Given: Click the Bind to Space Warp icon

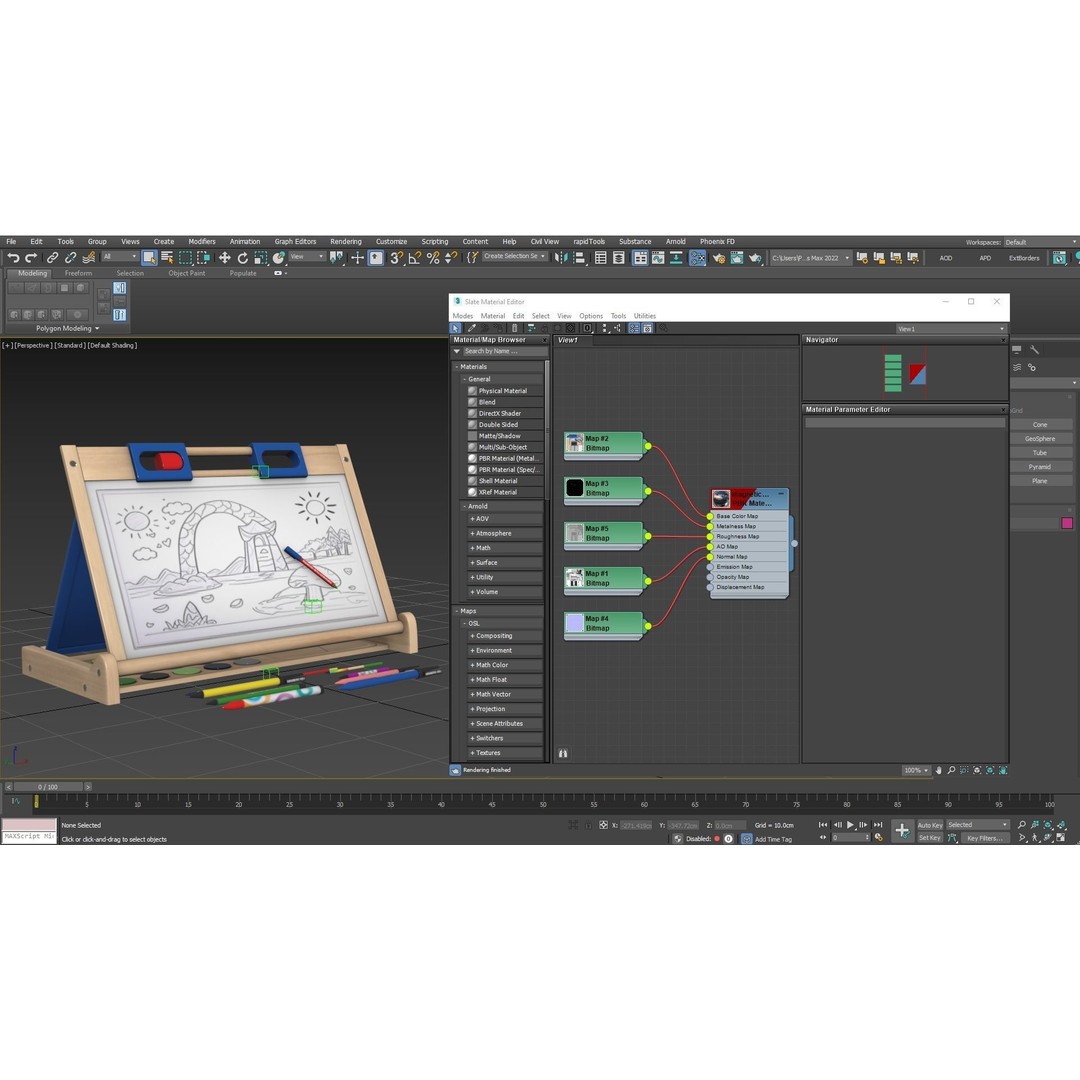Looking at the screenshot, I should click(x=89, y=258).
